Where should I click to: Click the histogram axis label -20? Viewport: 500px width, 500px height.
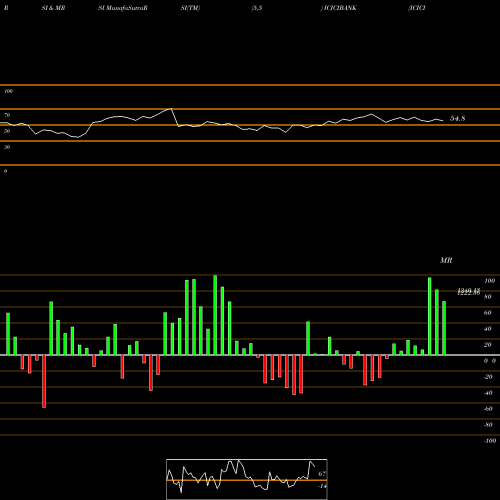(488, 377)
